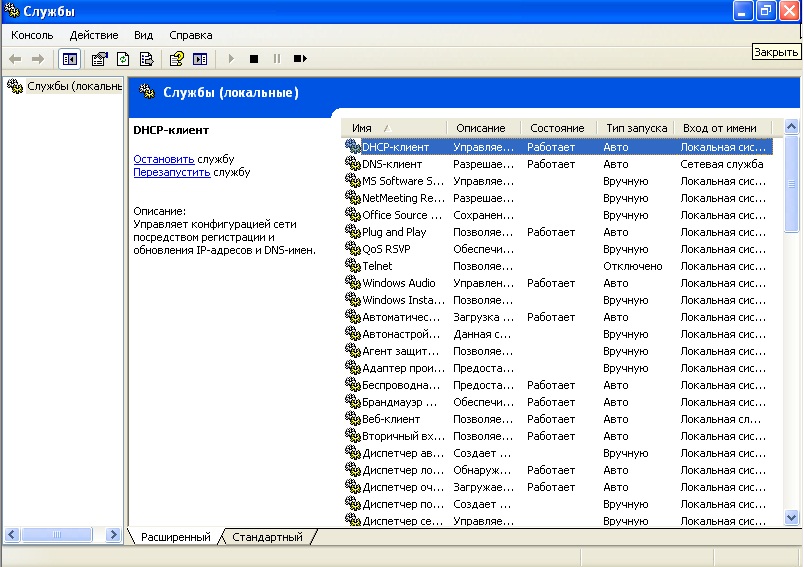804x567 pixels.
Task: Click the vertical scrollbar thumb
Action: (x=791, y=184)
